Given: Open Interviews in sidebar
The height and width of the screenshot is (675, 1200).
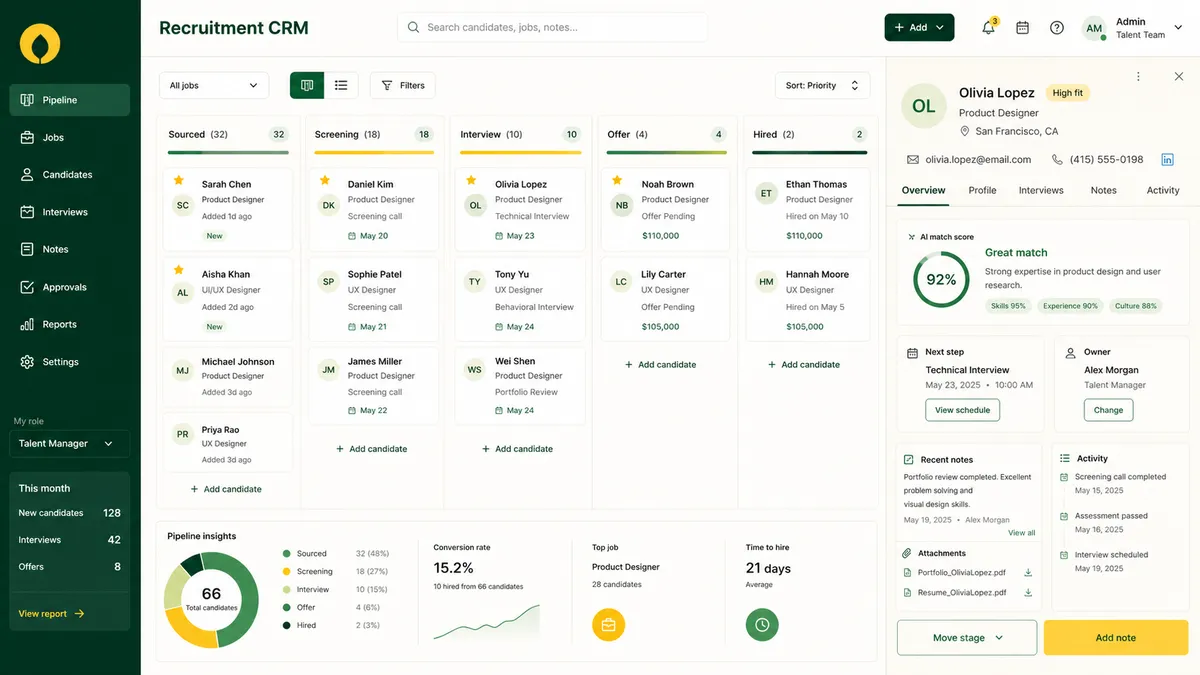Looking at the screenshot, I should point(70,212).
